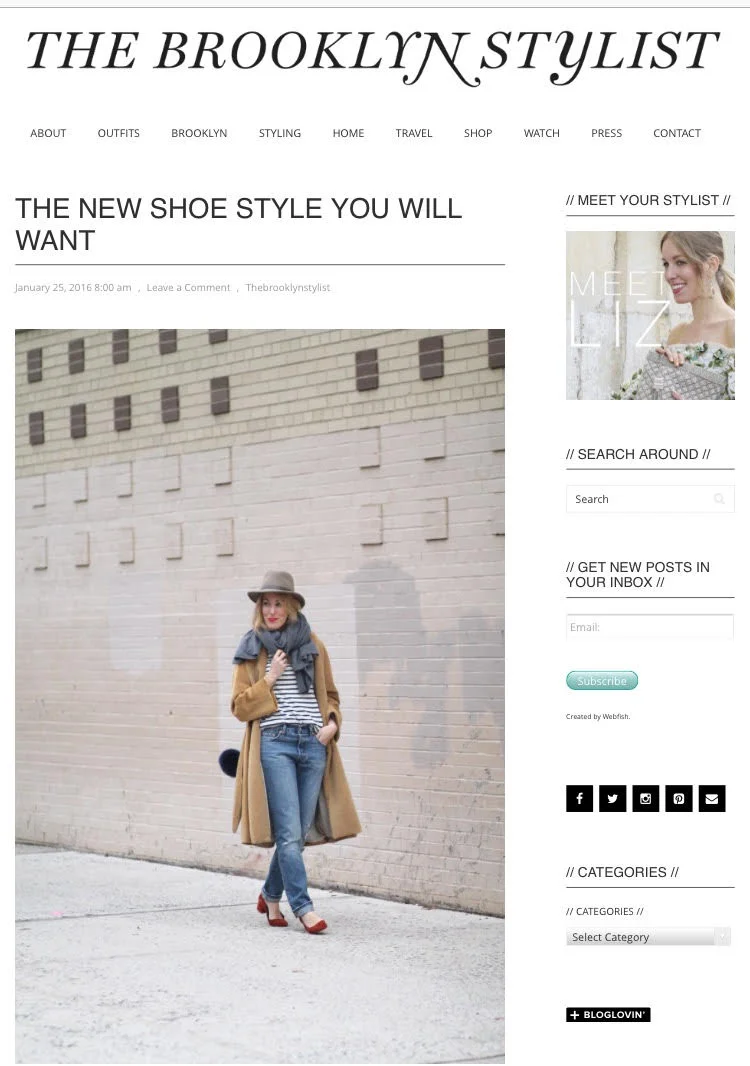Open the Meet Liz stylist thumbnail
This screenshot has height=1066, width=750.
point(650,315)
